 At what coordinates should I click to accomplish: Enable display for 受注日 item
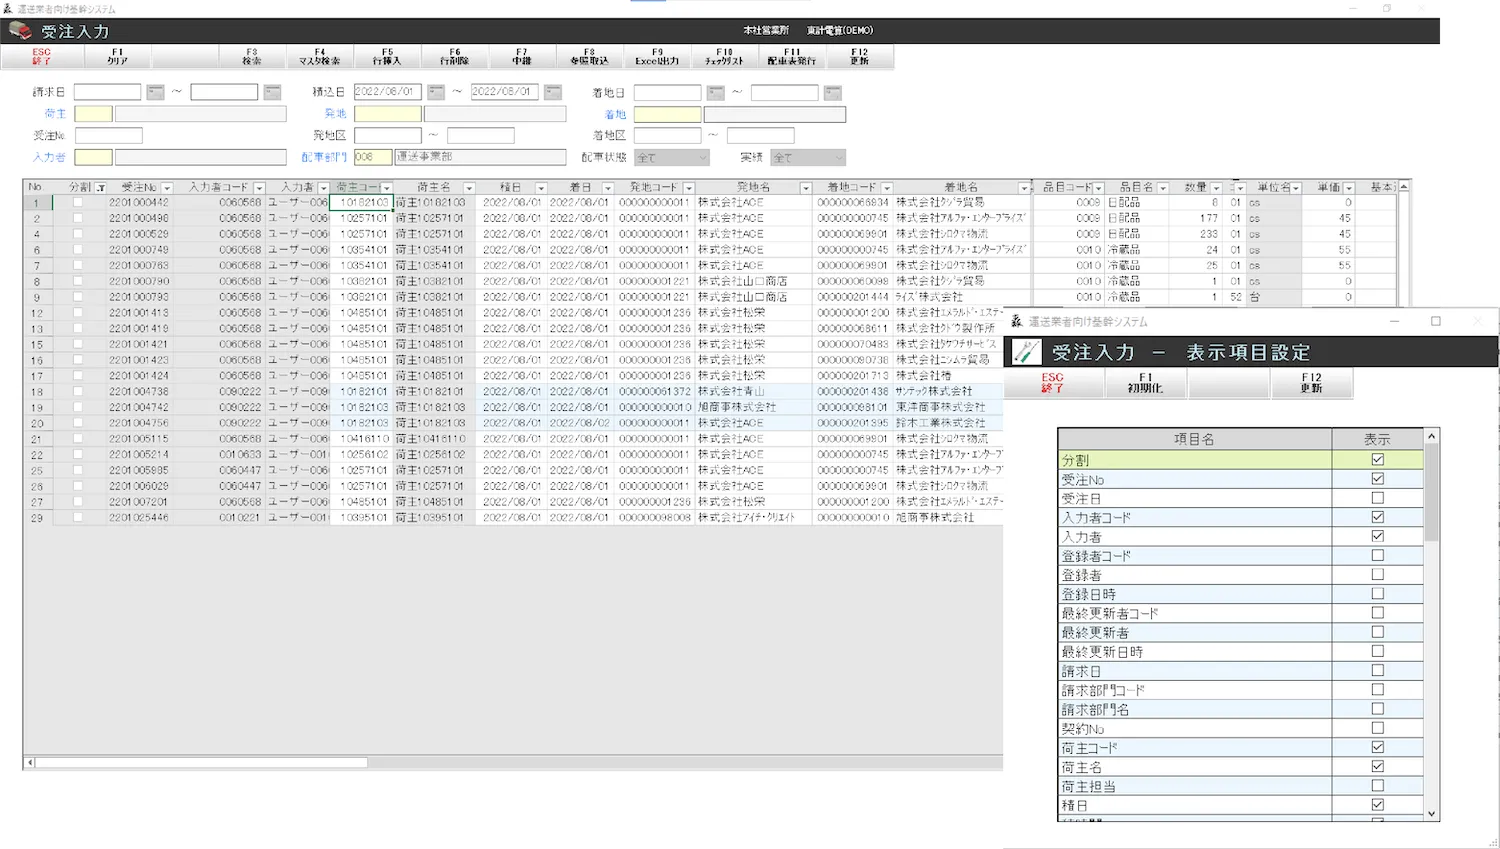point(1377,498)
